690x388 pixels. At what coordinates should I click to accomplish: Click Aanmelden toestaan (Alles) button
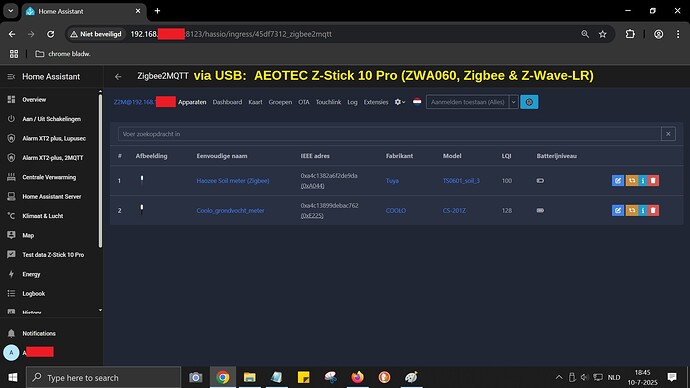tap(467, 102)
